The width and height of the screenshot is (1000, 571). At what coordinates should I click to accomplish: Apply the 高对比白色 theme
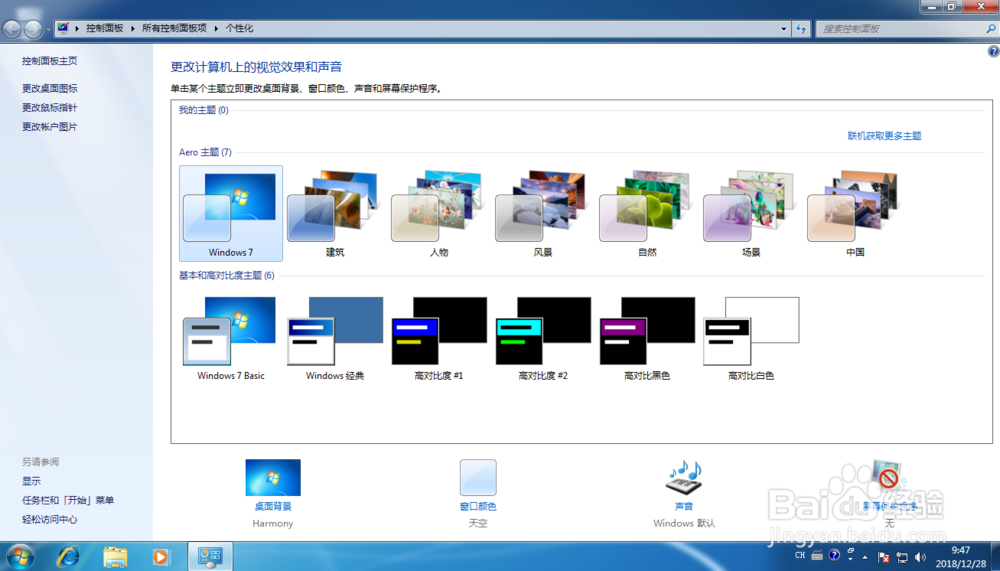tap(751, 338)
